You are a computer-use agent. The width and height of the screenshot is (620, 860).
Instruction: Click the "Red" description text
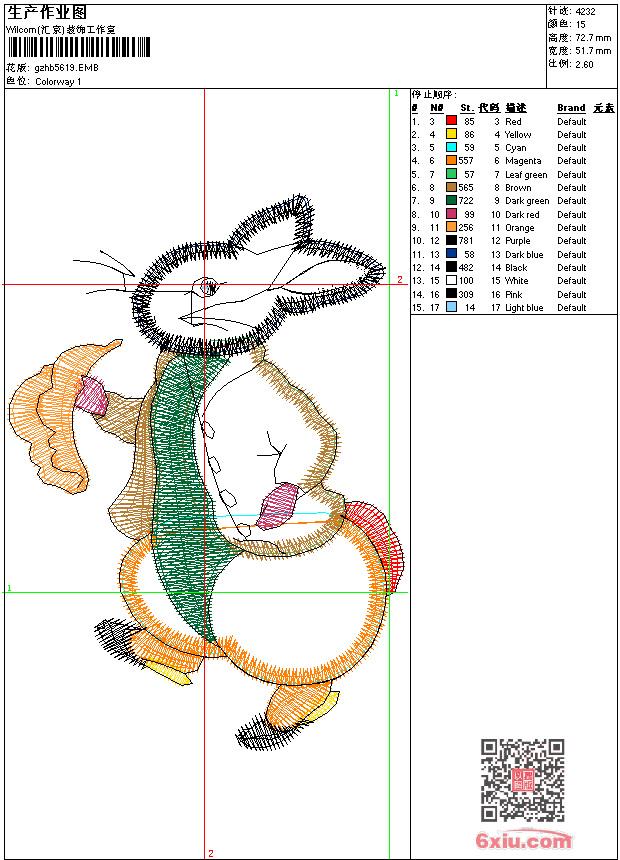pos(513,121)
